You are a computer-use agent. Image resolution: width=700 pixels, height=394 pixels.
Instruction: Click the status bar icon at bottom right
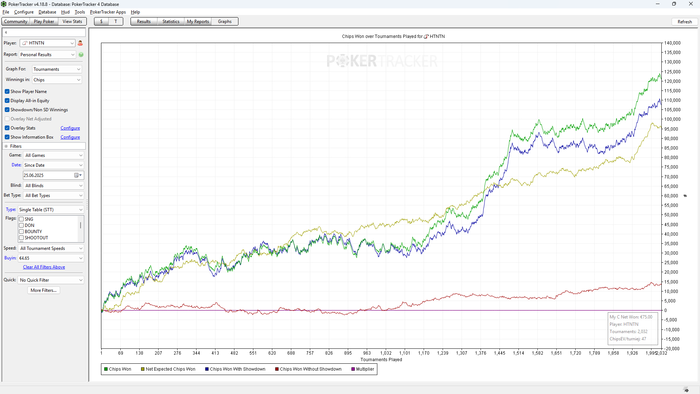pos(686,390)
